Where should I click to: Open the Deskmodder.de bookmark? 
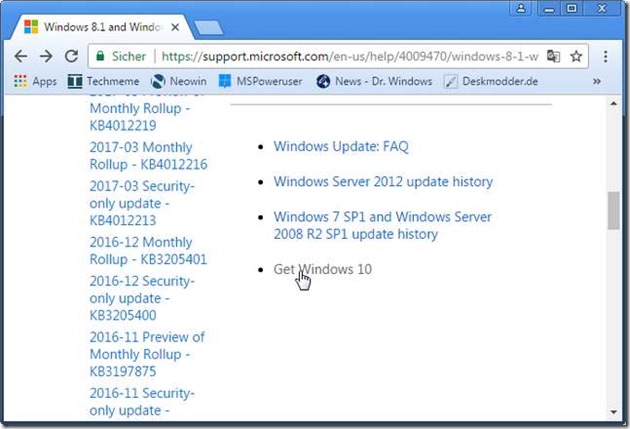click(491, 81)
